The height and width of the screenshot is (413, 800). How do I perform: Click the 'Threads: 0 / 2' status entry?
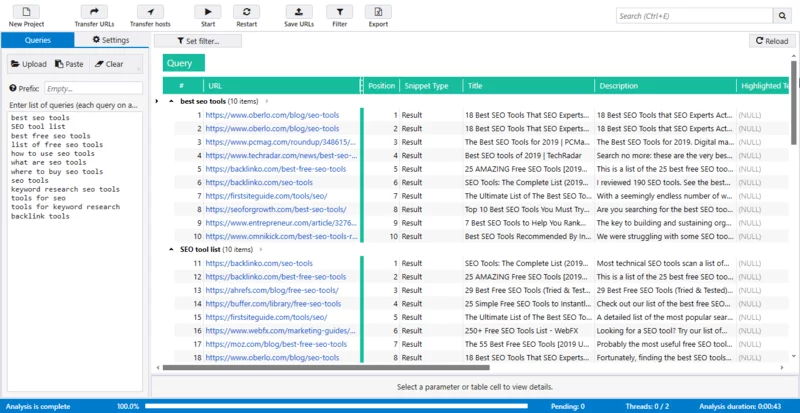pyautogui.click(x=647, y=406)
